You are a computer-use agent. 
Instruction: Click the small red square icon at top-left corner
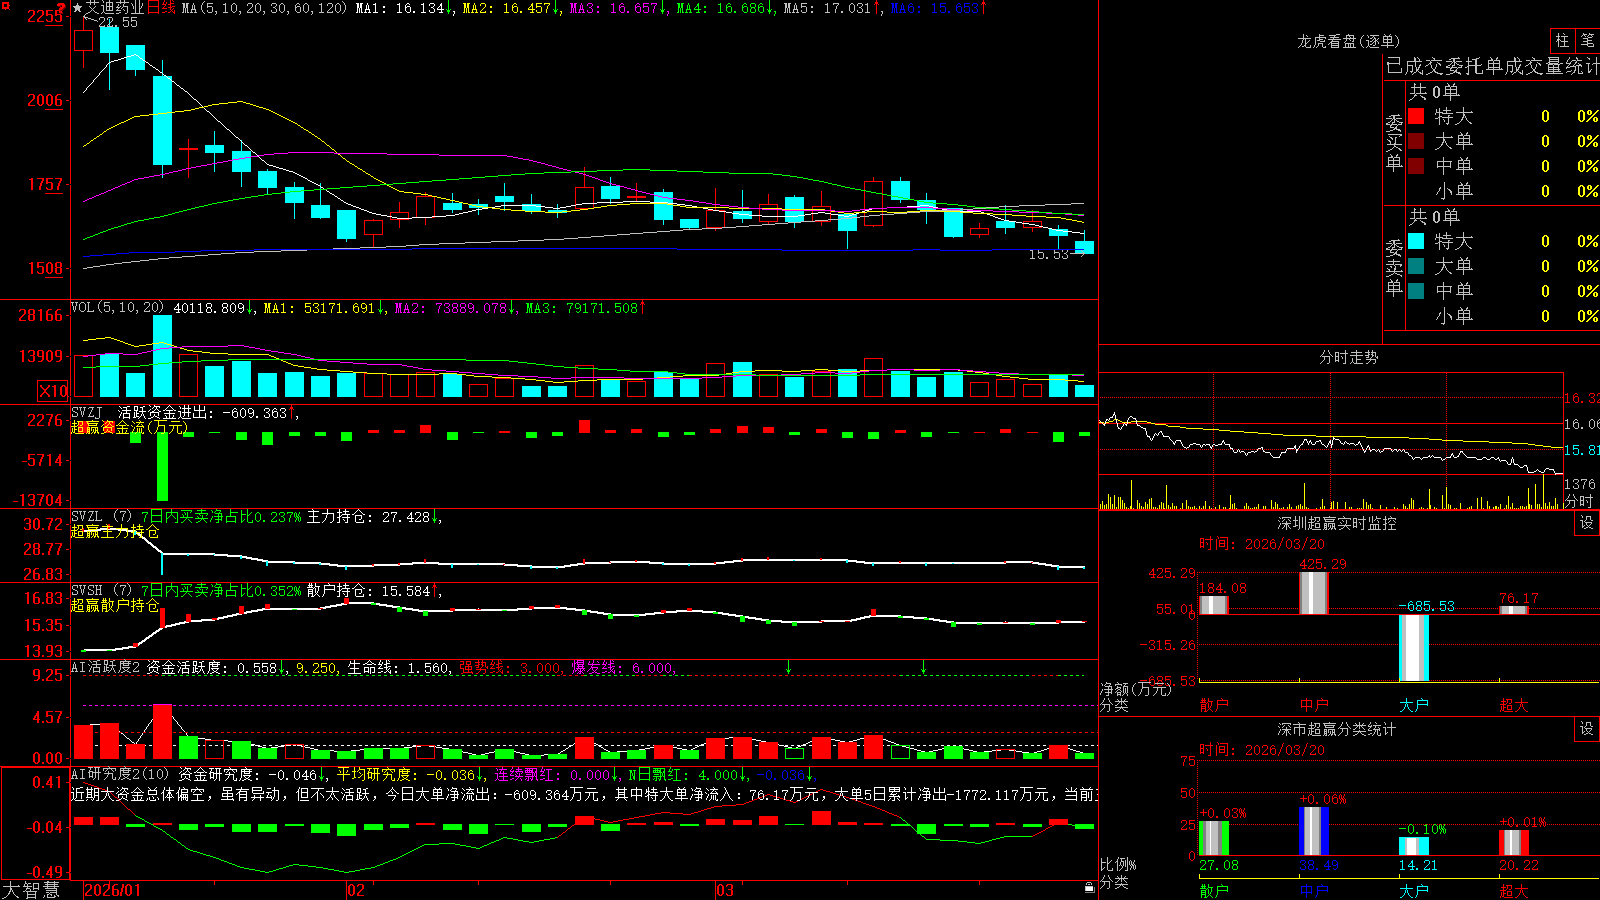tap(5, 6)
